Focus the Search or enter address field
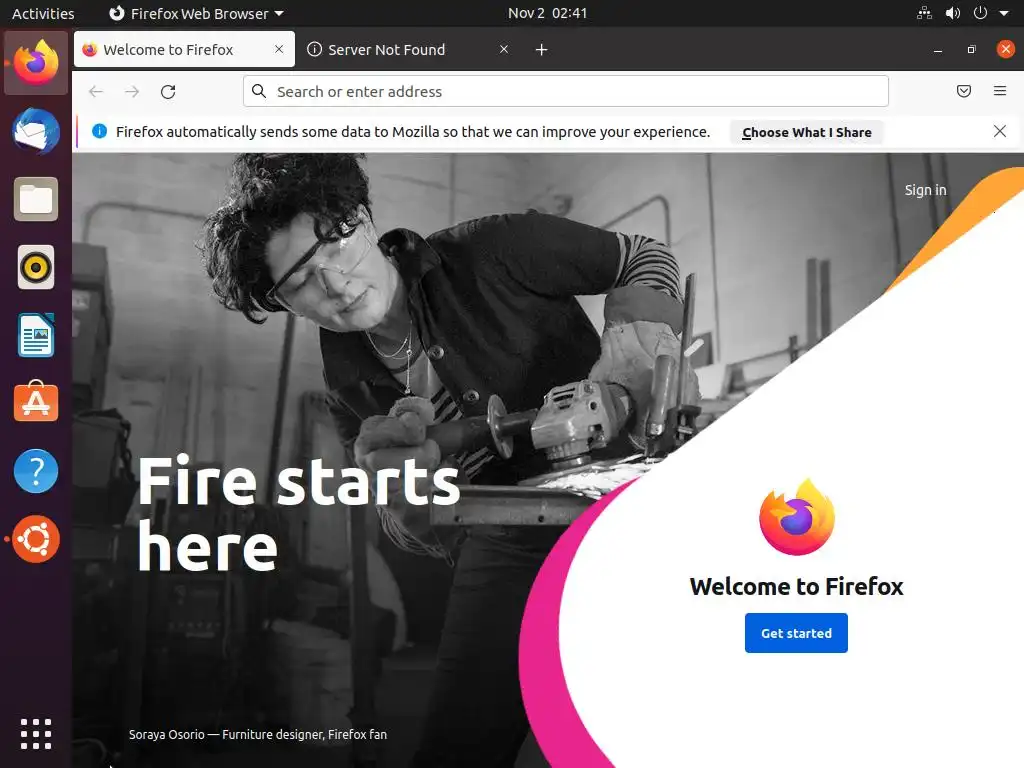 click(566, 91)
